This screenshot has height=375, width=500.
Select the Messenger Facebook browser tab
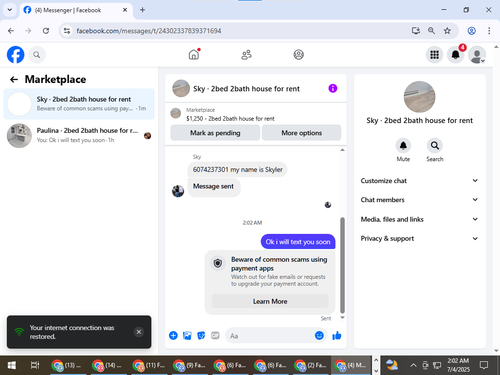pos(76,10)
